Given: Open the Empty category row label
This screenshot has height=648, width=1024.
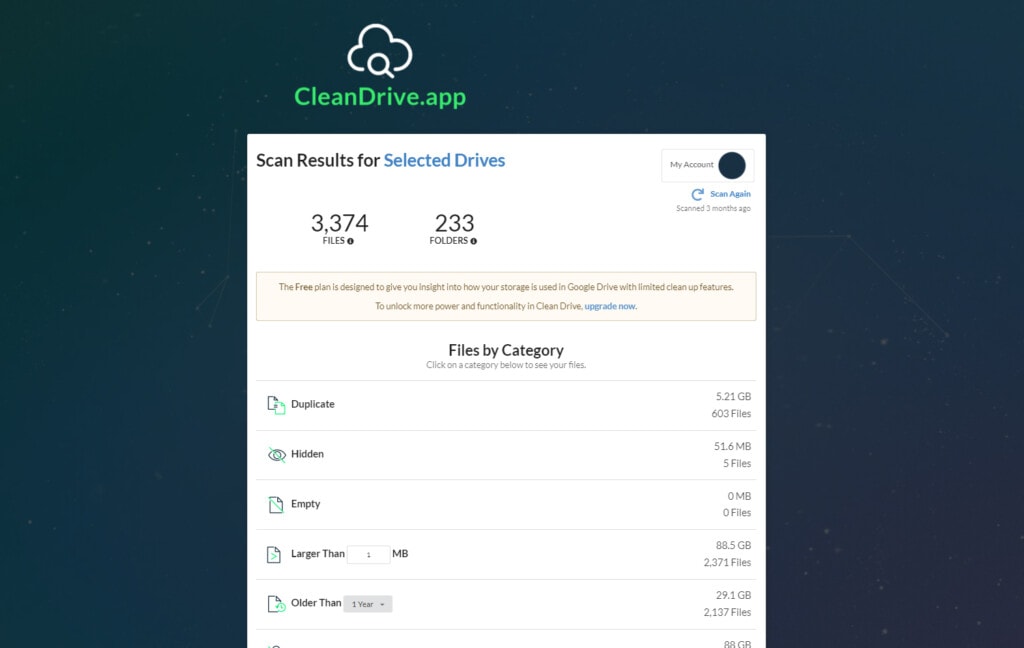Looking at the screenshot, I should (306, 504).
